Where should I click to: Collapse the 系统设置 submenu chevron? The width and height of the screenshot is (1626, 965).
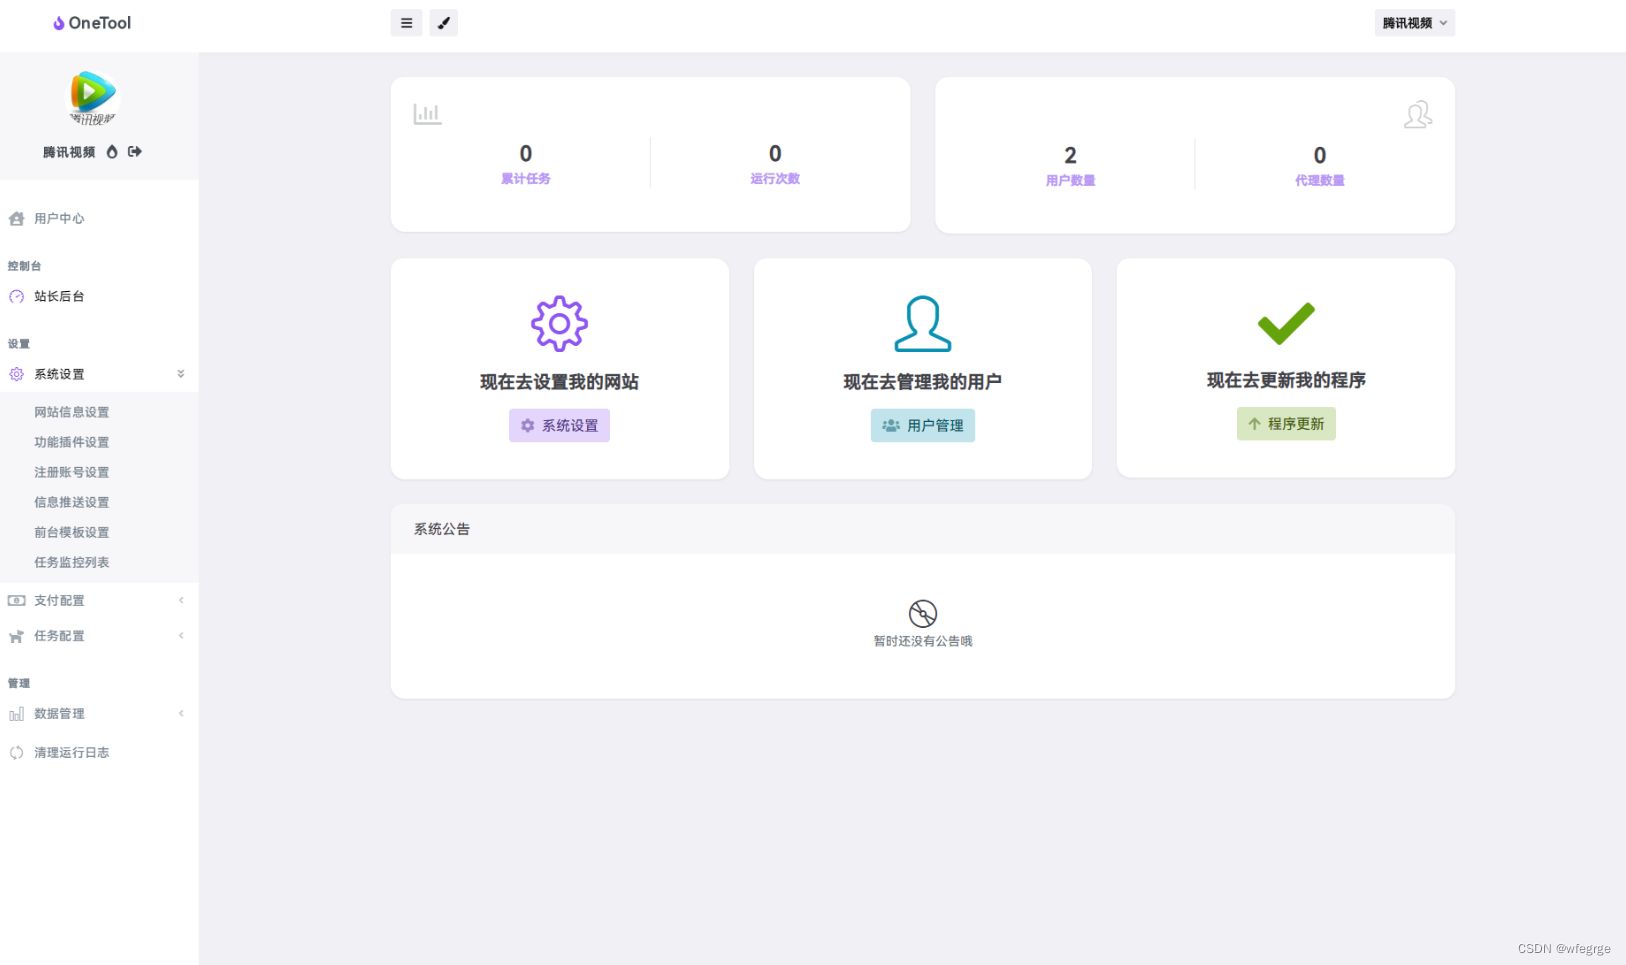point(181,373)
